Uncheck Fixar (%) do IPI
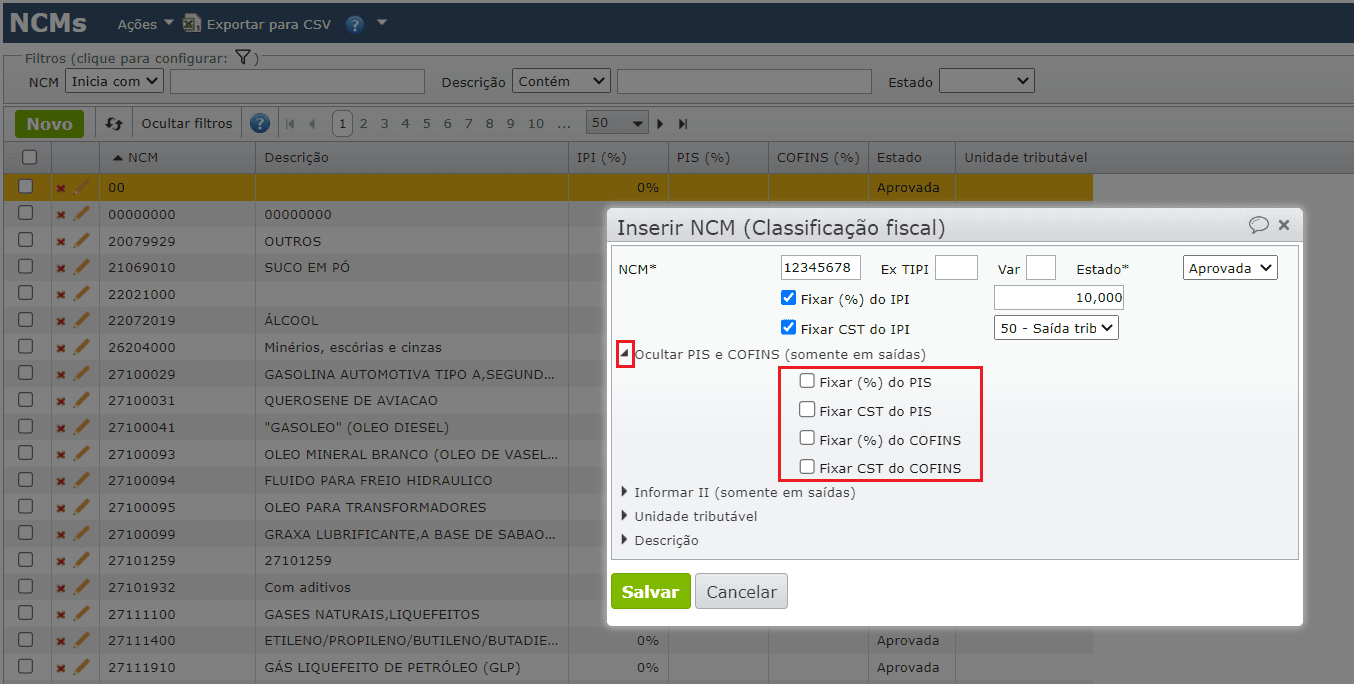This screenshot has height=684, width=1354. [788, 298]
